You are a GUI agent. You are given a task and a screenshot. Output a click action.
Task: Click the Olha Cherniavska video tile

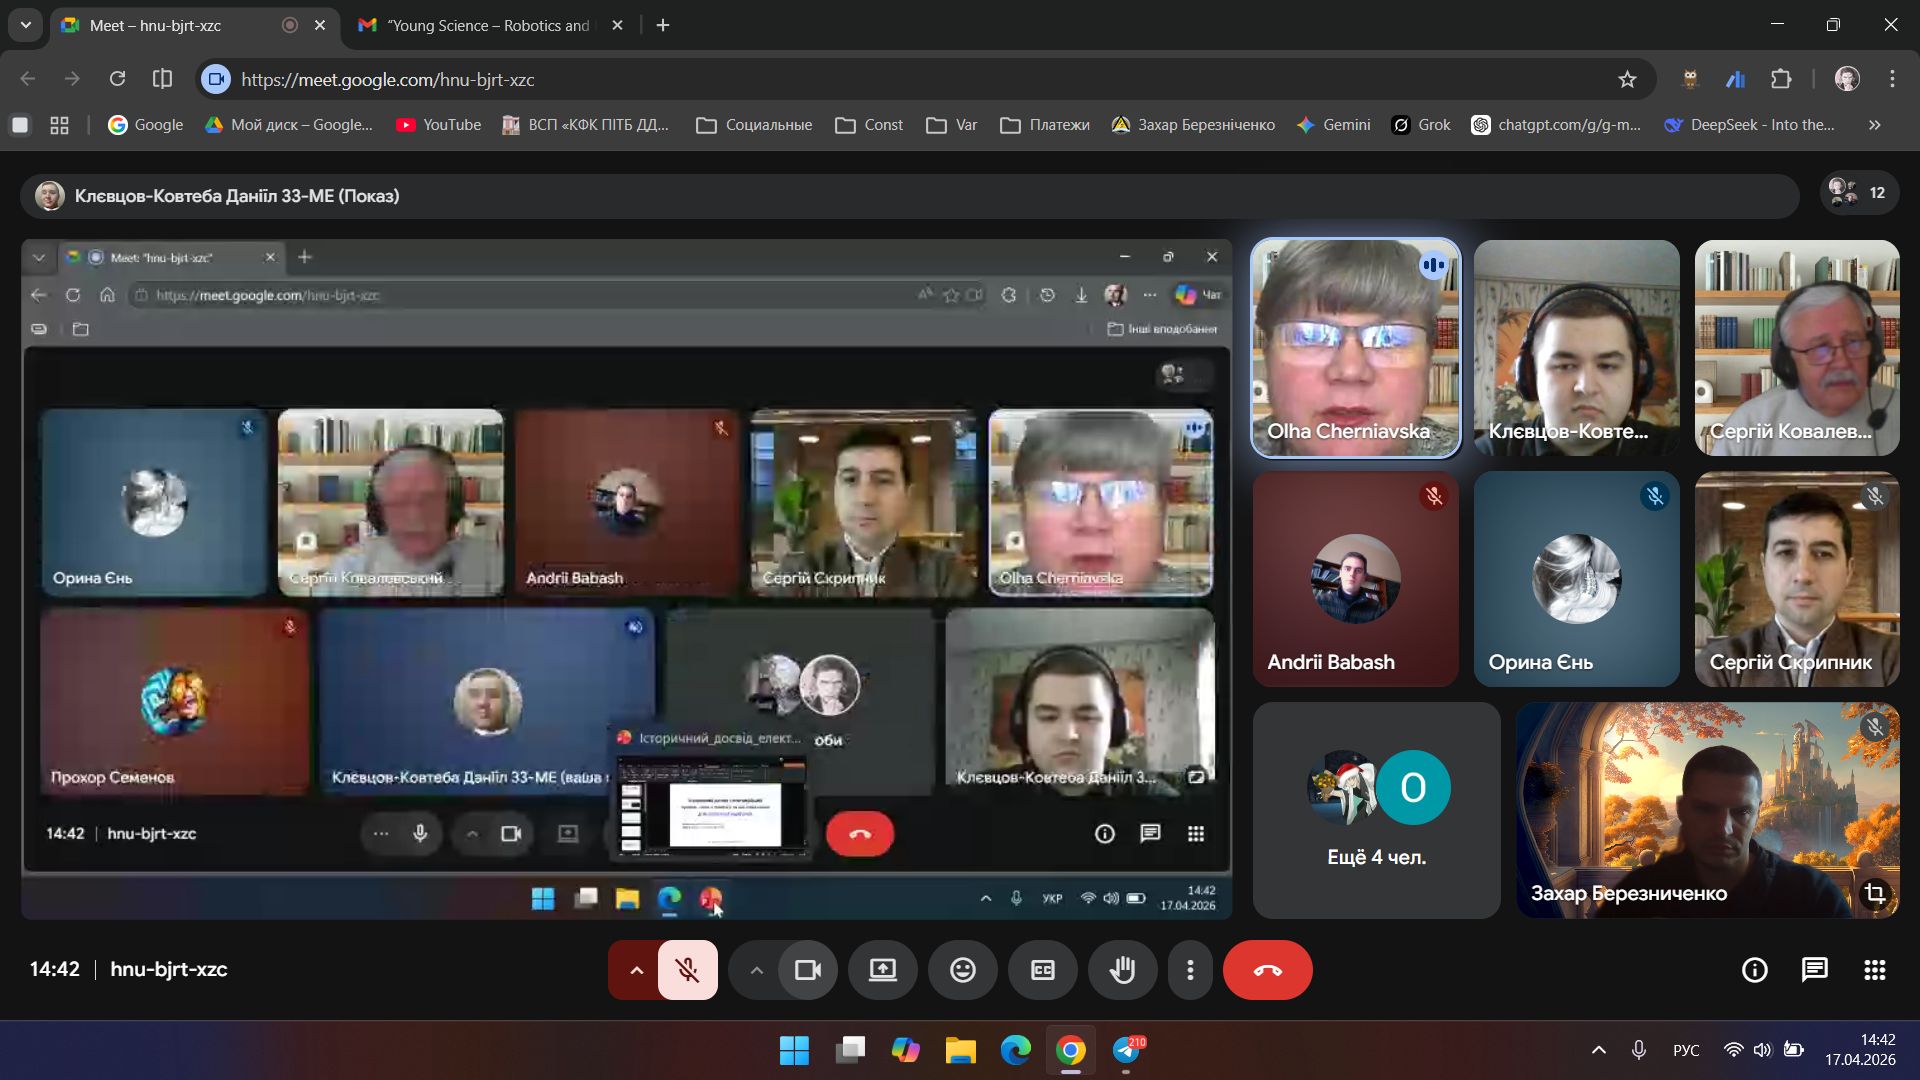click(x=1355, y=347)
